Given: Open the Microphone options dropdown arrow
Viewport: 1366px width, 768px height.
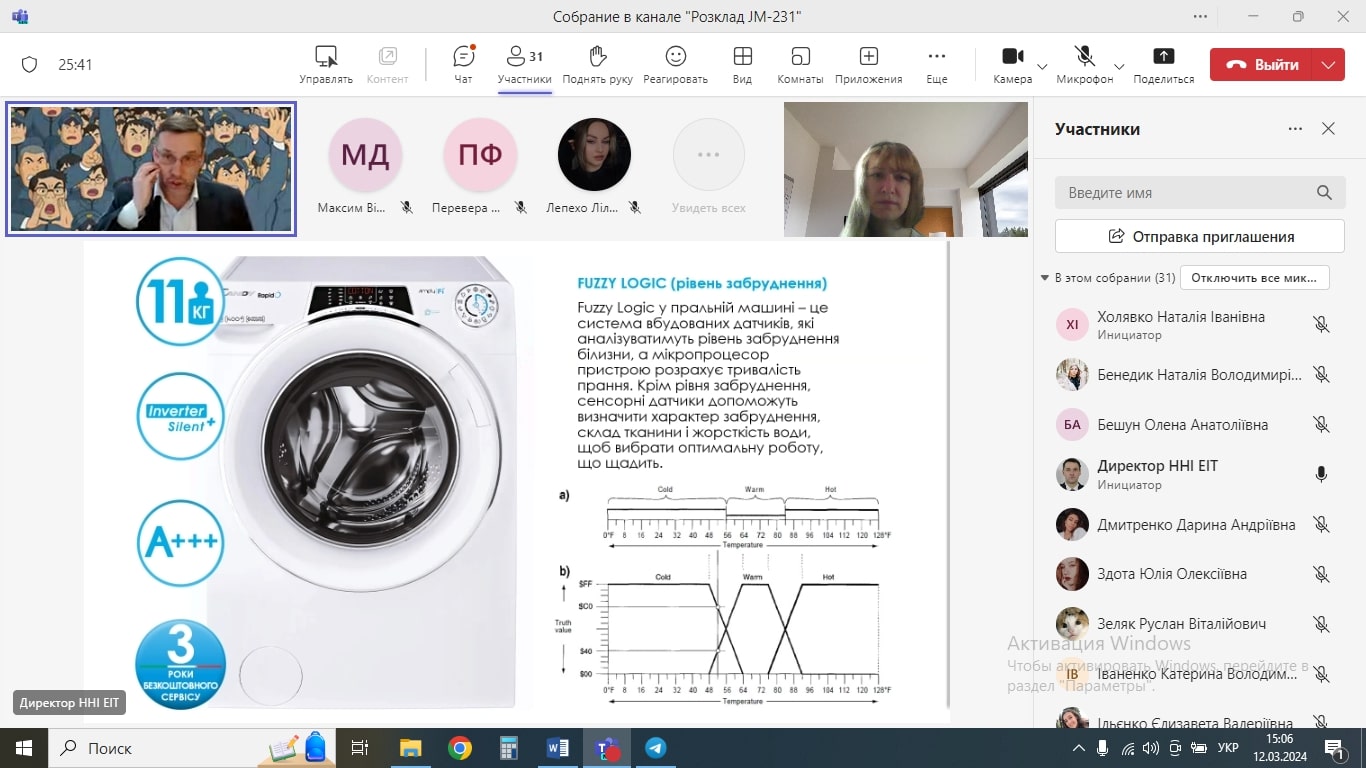Looking at the screenshot, I should [x=1119, y=66].
